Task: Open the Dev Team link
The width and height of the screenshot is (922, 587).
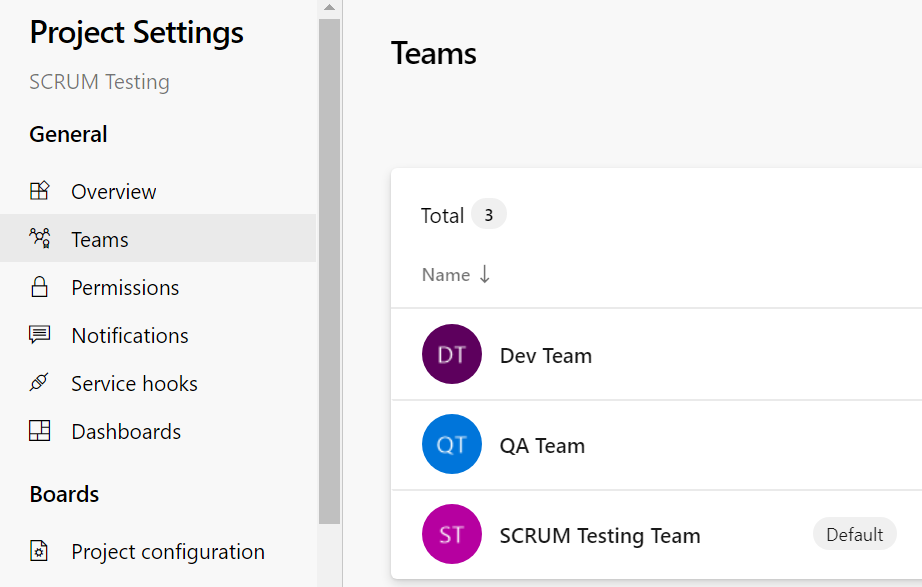Action: pos(546,356)
